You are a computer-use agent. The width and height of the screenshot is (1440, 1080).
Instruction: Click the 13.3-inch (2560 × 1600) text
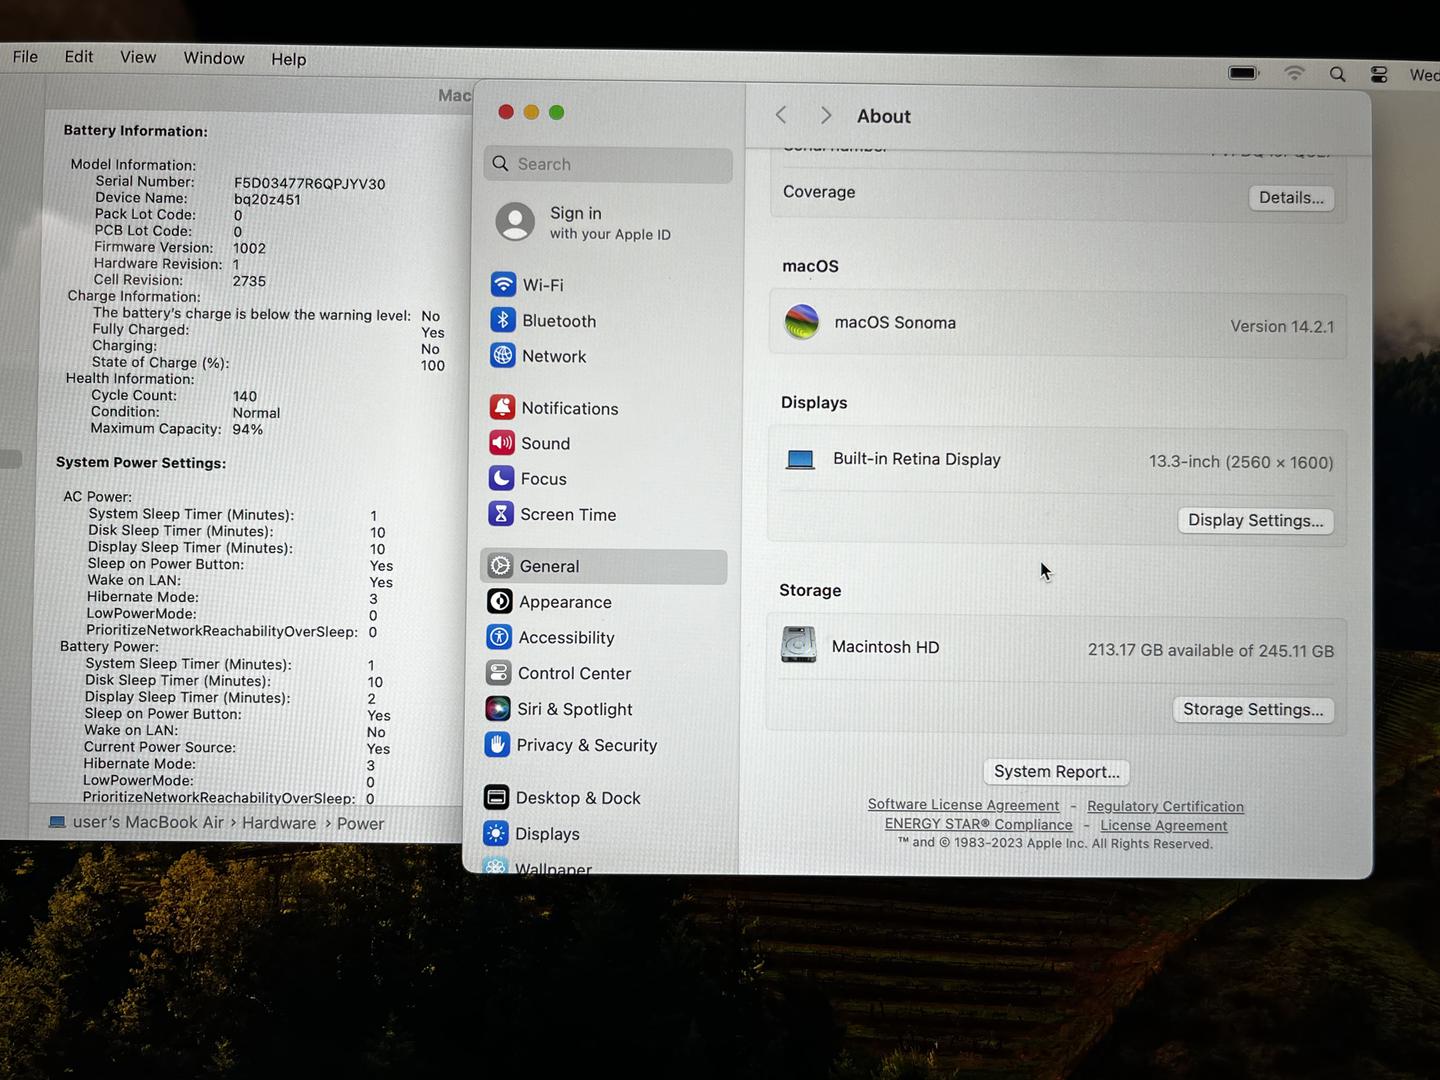1241,462
